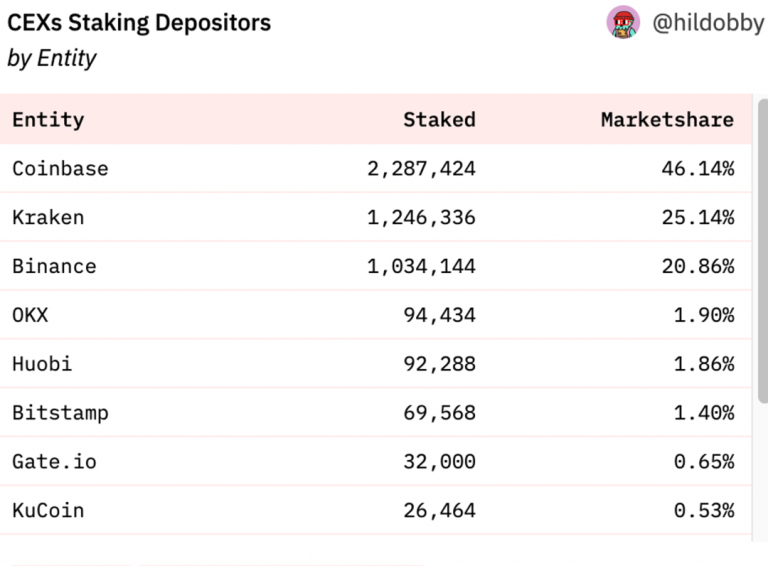This screenshot has height=566, width=768.
Task: Select the KuCoin entity cell
Action: [x=48, y=511]
